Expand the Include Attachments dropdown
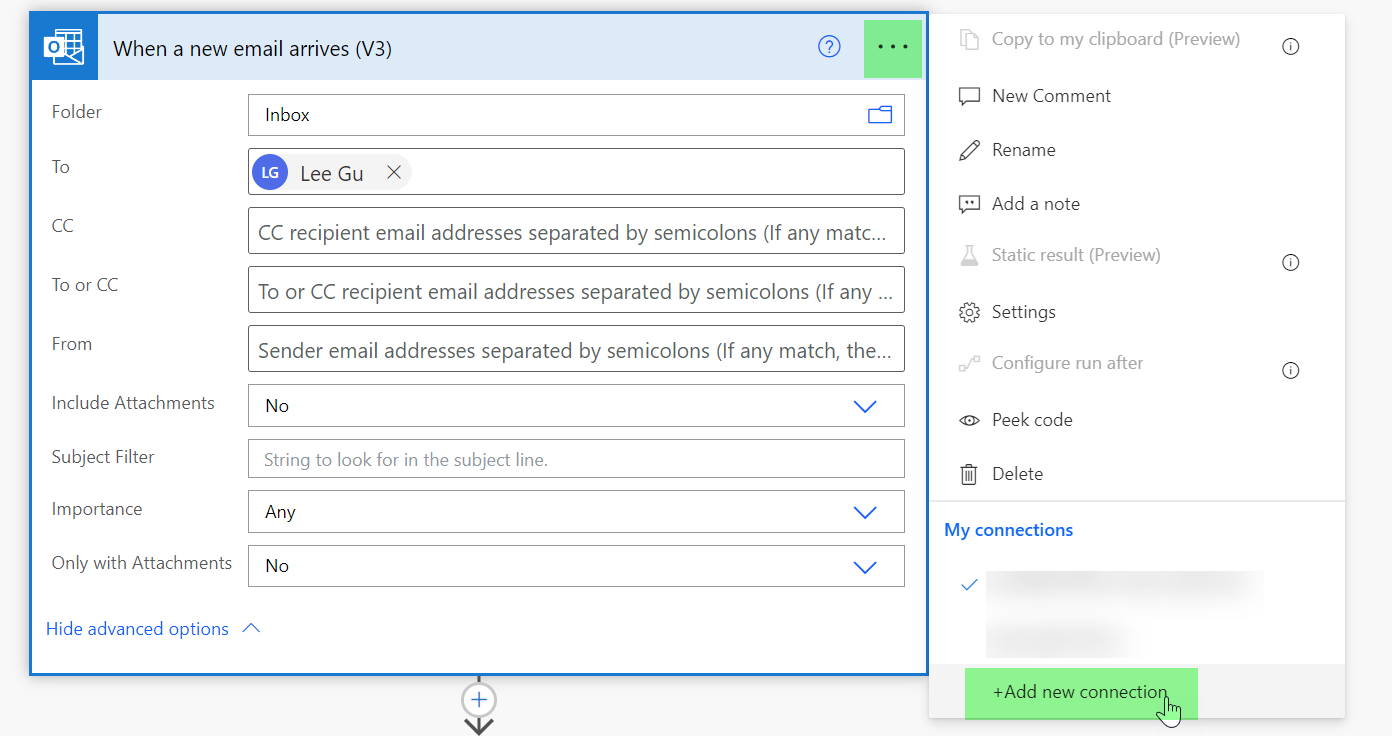This screenshot has height=736, width=1392. 865,406
